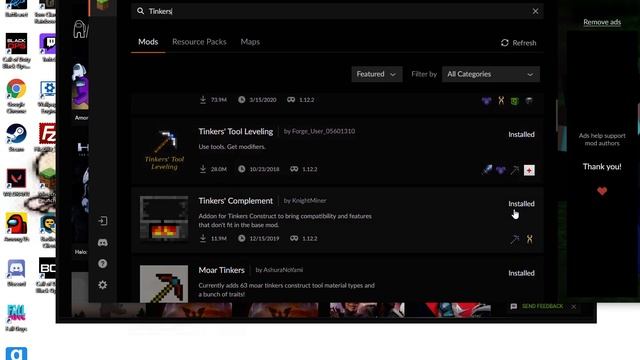Open Moar Tinkers mod page
Viewport: 640px width, 360px height.
click(222, 270)
